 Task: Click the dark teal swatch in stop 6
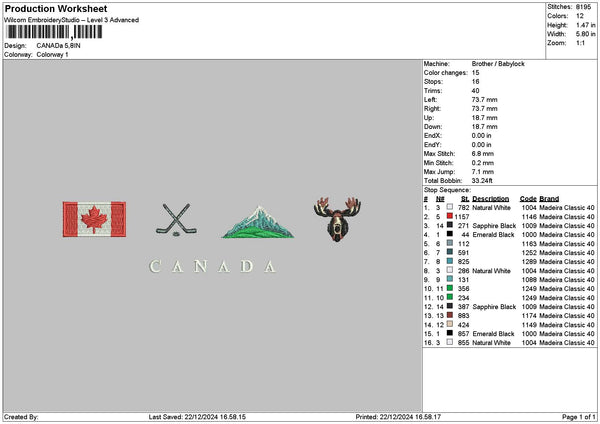450,252
